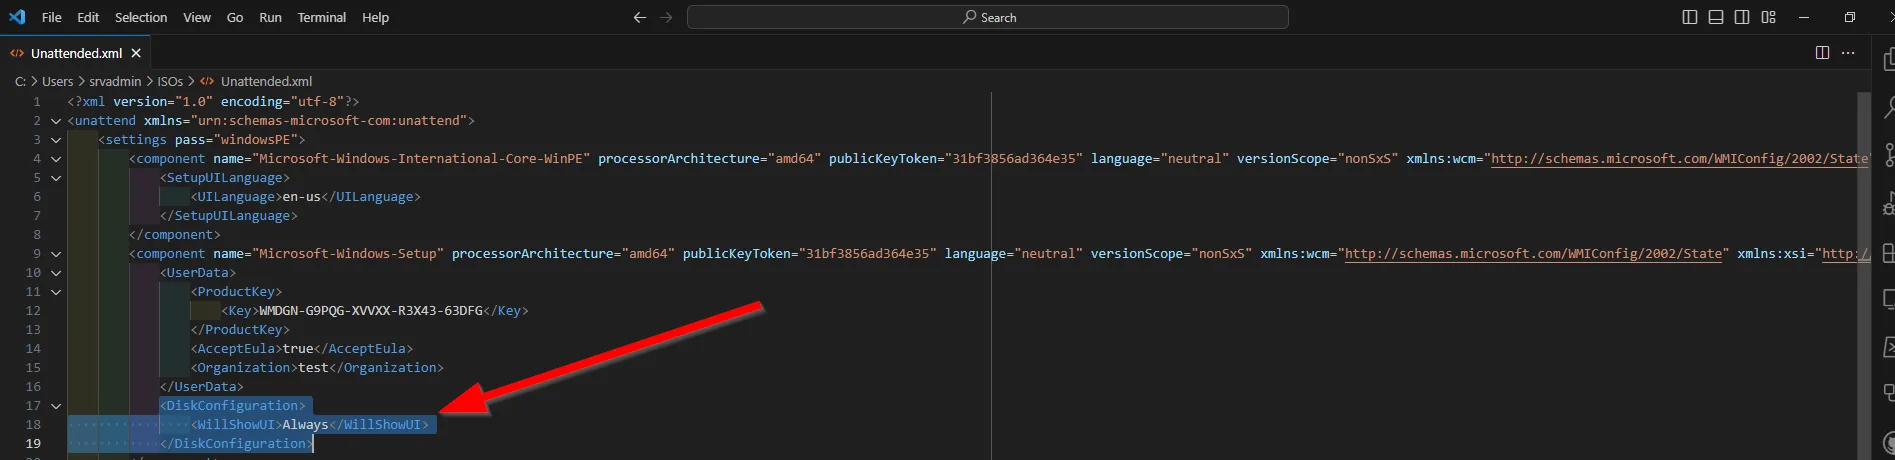Minimize the VS Code window

(x=1804, y=17)
